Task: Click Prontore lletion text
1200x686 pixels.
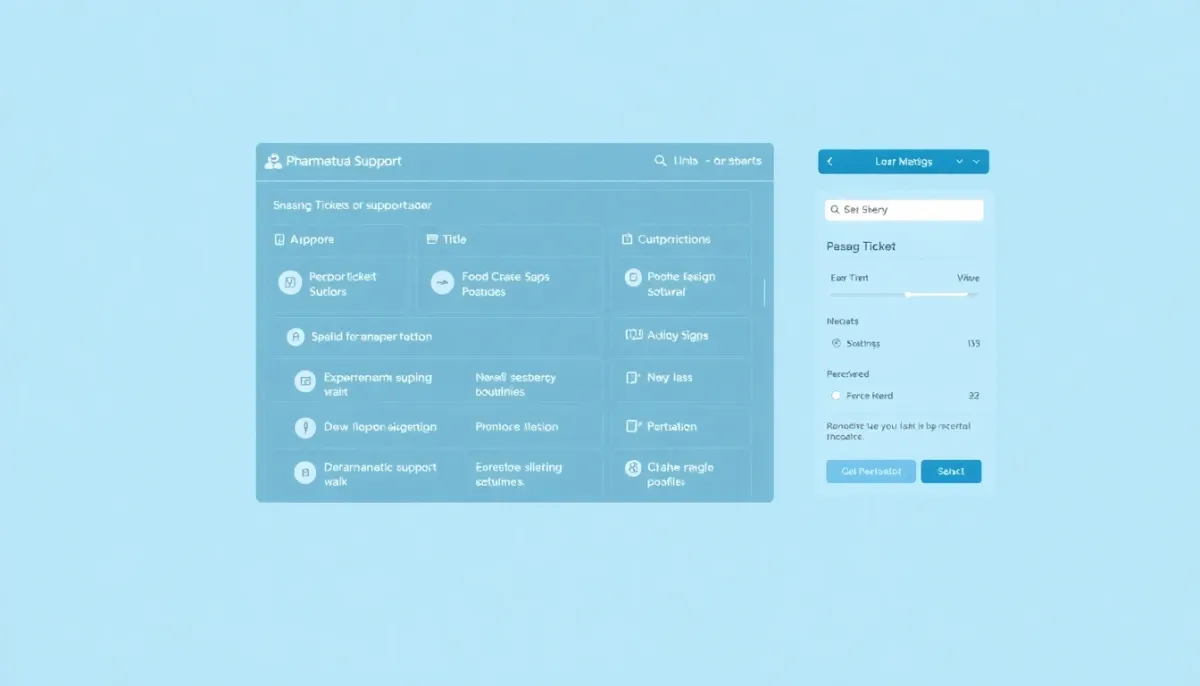Action: (x=517, y=427)
